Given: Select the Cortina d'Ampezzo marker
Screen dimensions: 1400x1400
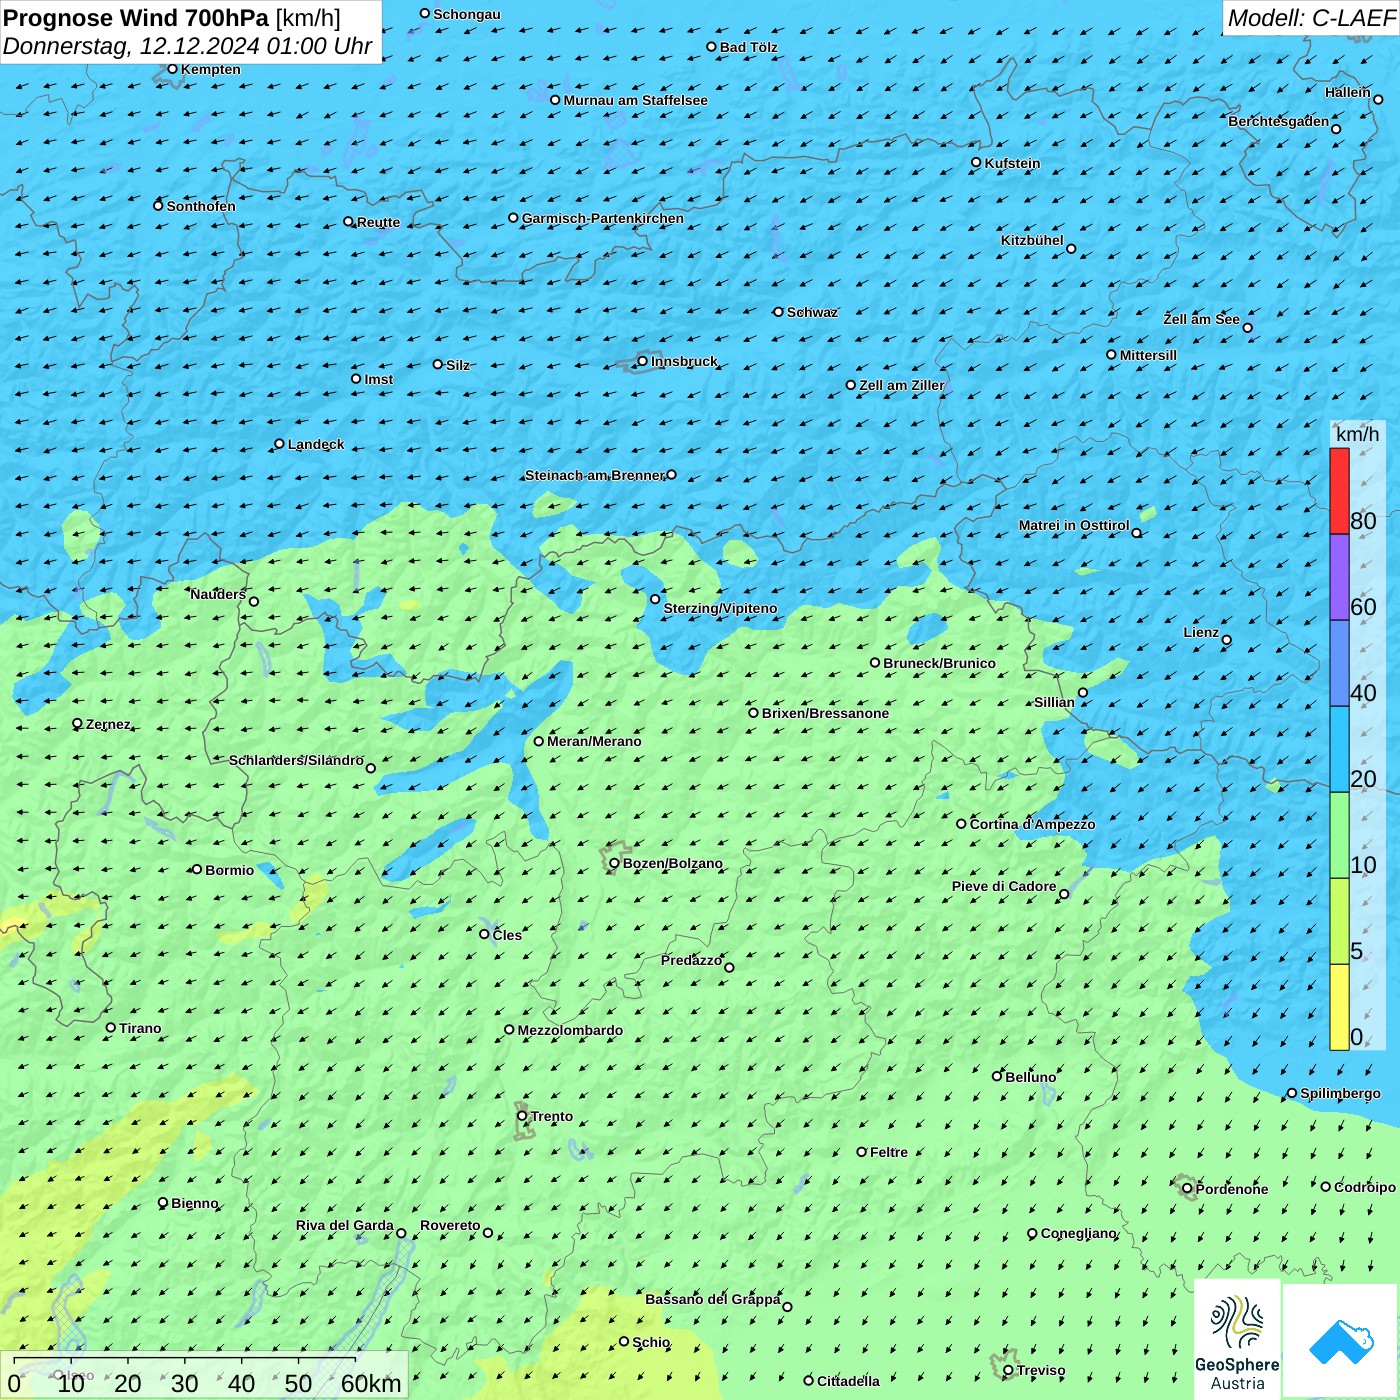Looking at the screenshot, I should click(961, 824).
